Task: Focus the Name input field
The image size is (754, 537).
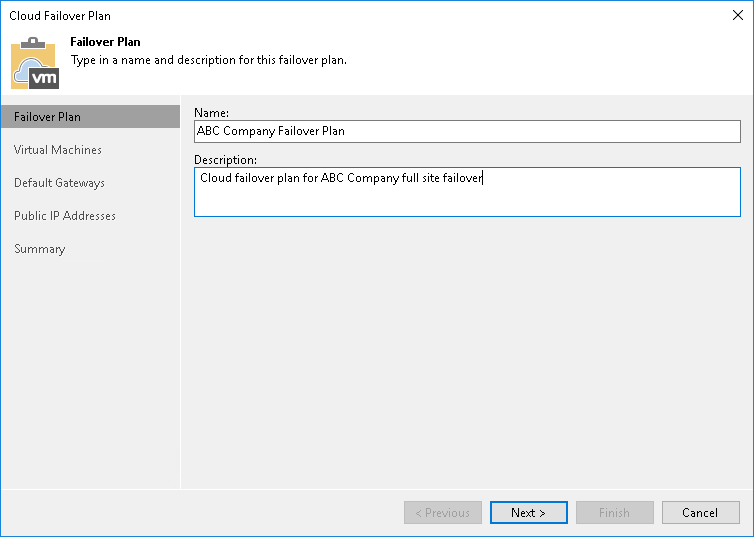Action: pyautogui.click(x=467, y=131)
